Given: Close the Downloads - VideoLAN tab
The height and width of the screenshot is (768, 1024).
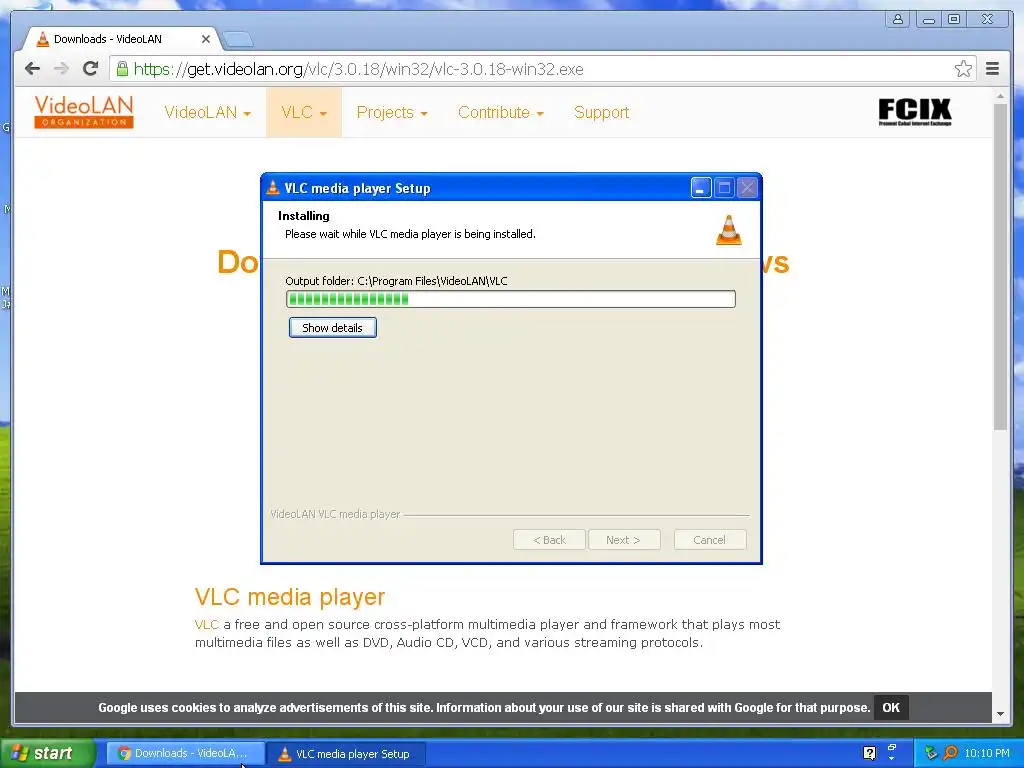Looking at the screenshot, I should 206,39.
